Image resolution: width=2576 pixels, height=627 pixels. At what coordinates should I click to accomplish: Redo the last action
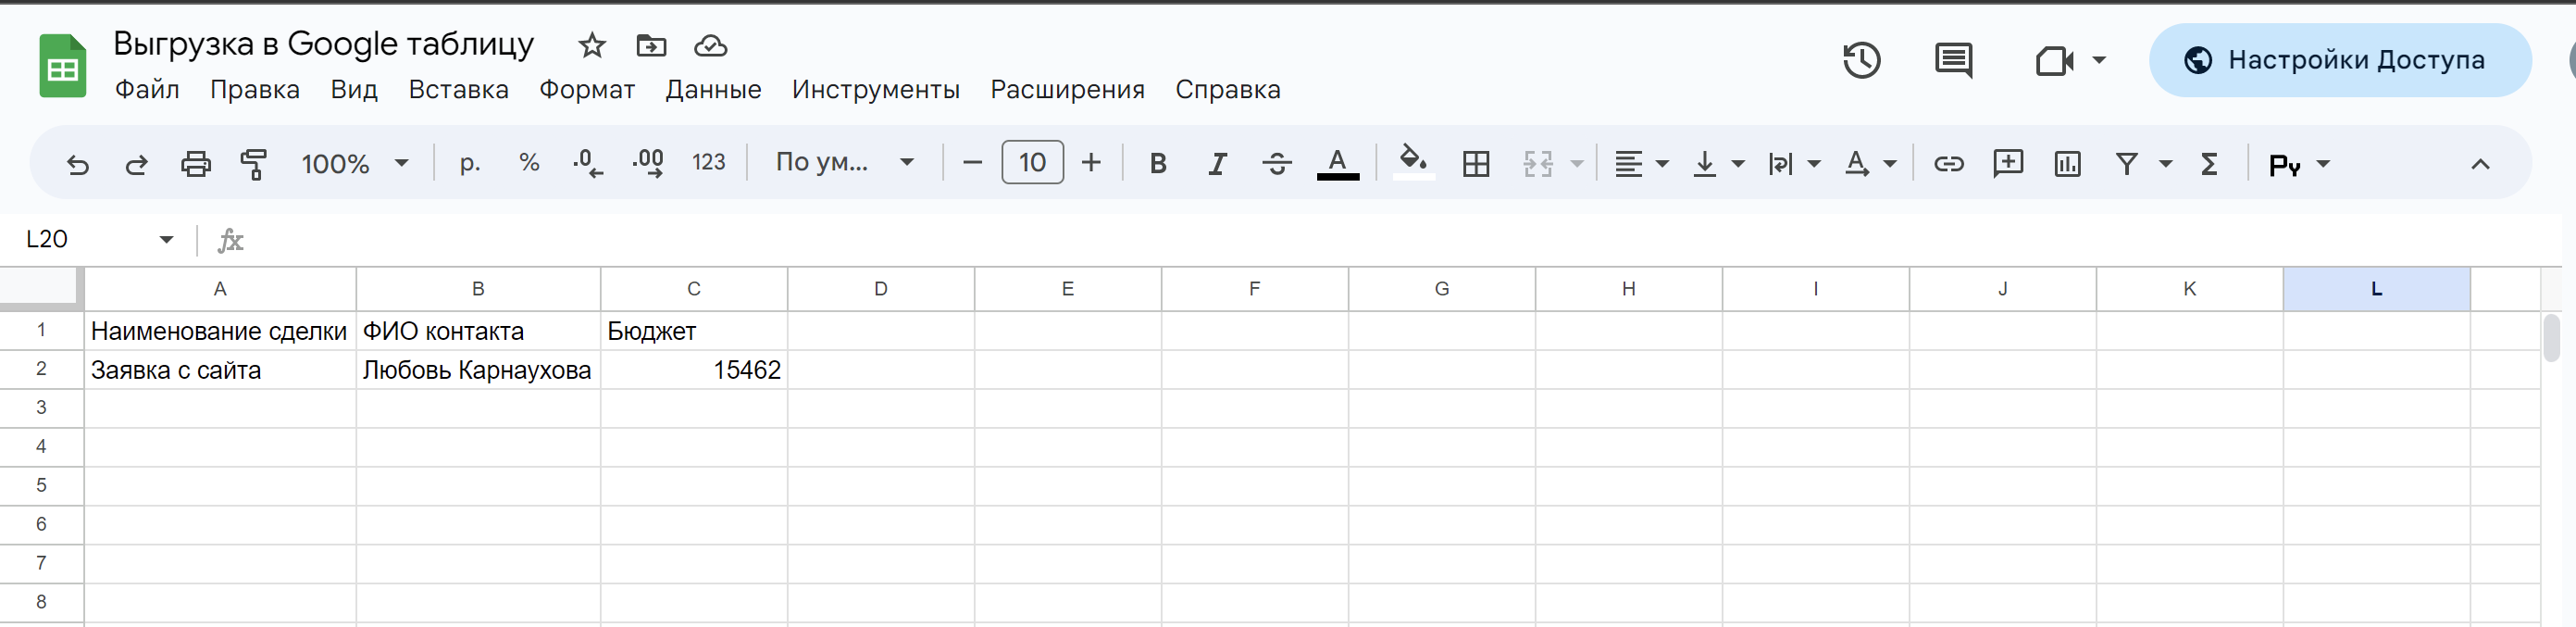pyautogui.click(x=136, y=163)
